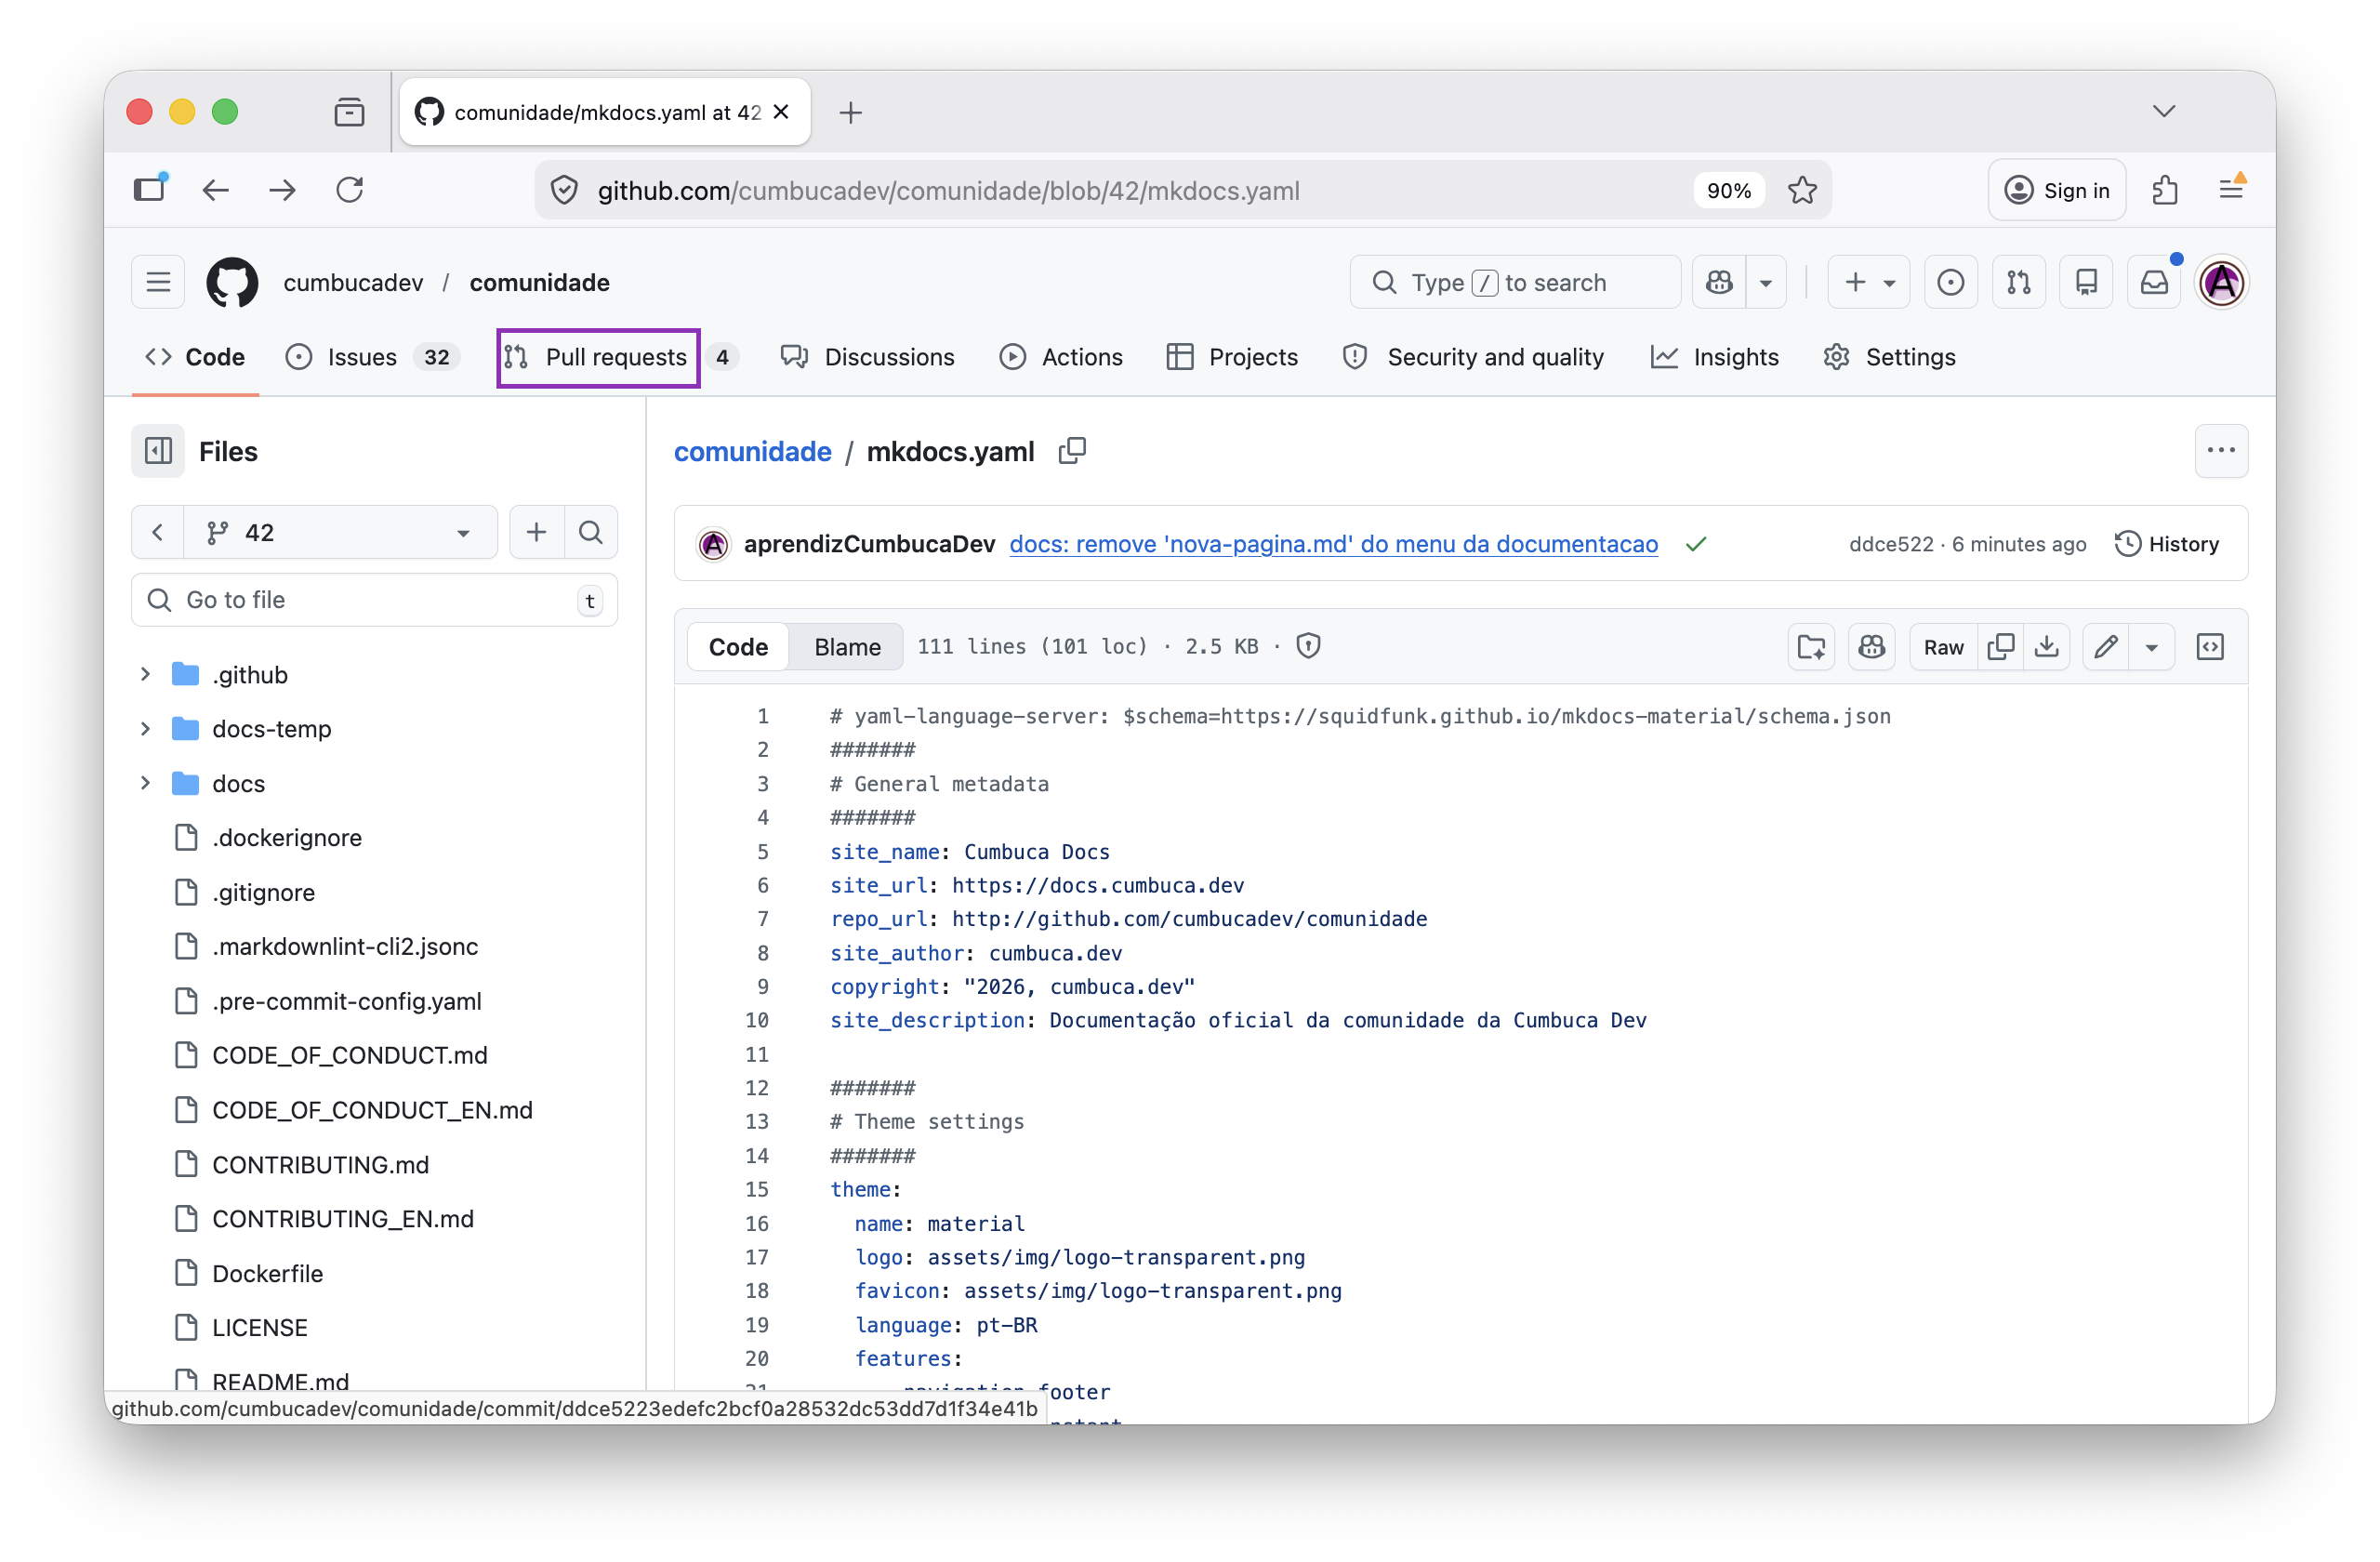2380x1562 pixels.
Task: Open the edit options dropdown arrow
Action: (2152, 647)
